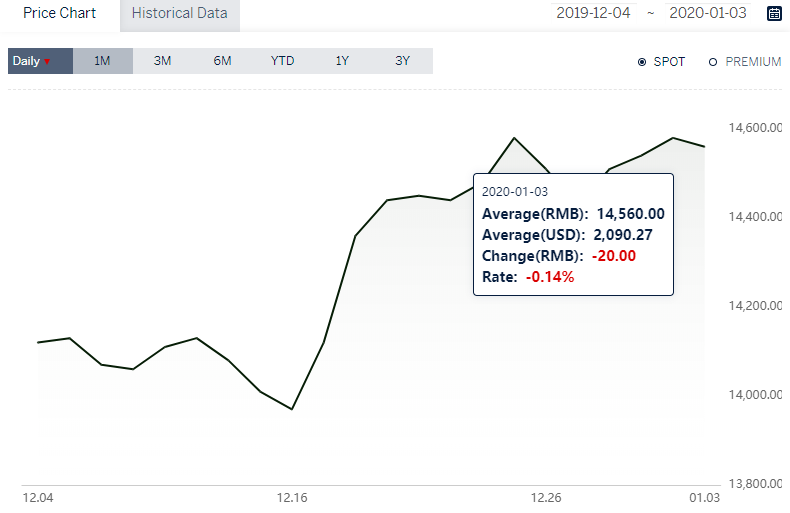
Task: Click the 12.16 low point on chart line
Action: 292,409
